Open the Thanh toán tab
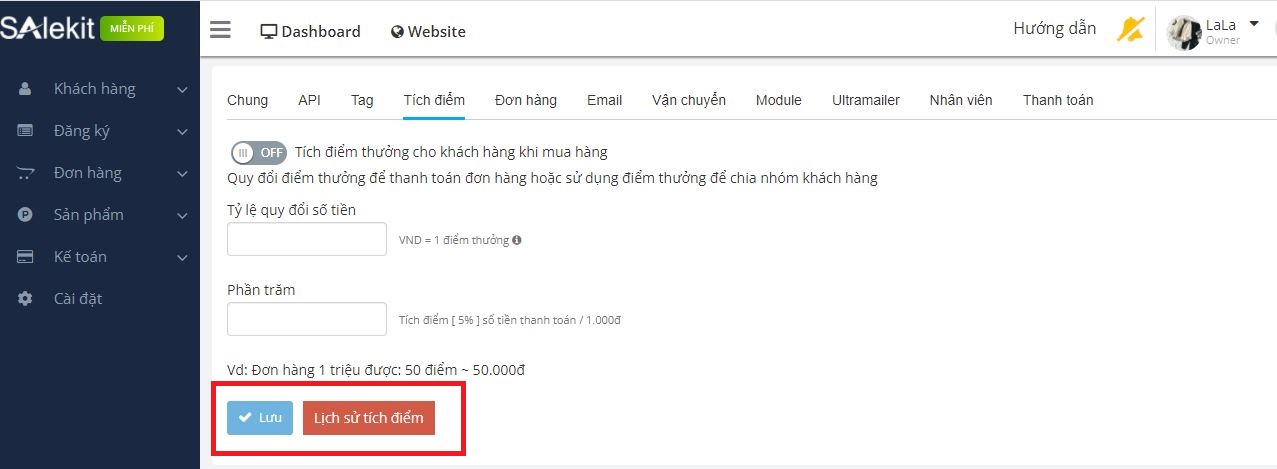Image resolution: width=1277 pixels, height=469 pixels. [x=1057, y=100]
